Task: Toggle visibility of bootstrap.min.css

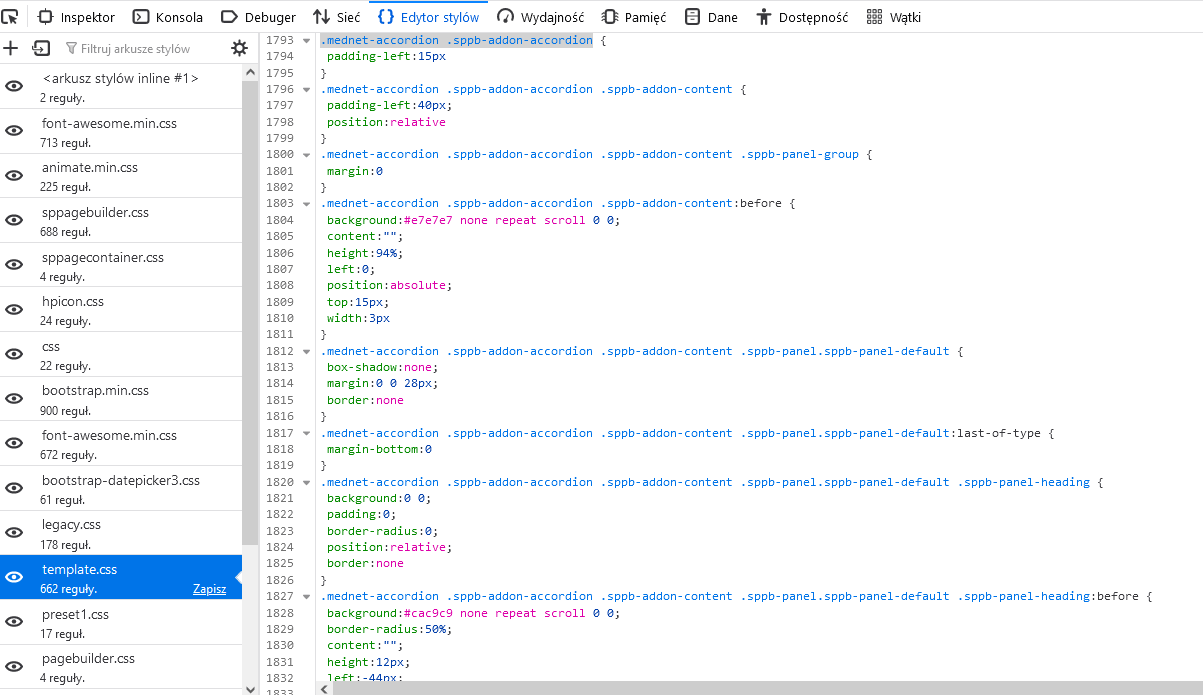Action: coord(13,397)
